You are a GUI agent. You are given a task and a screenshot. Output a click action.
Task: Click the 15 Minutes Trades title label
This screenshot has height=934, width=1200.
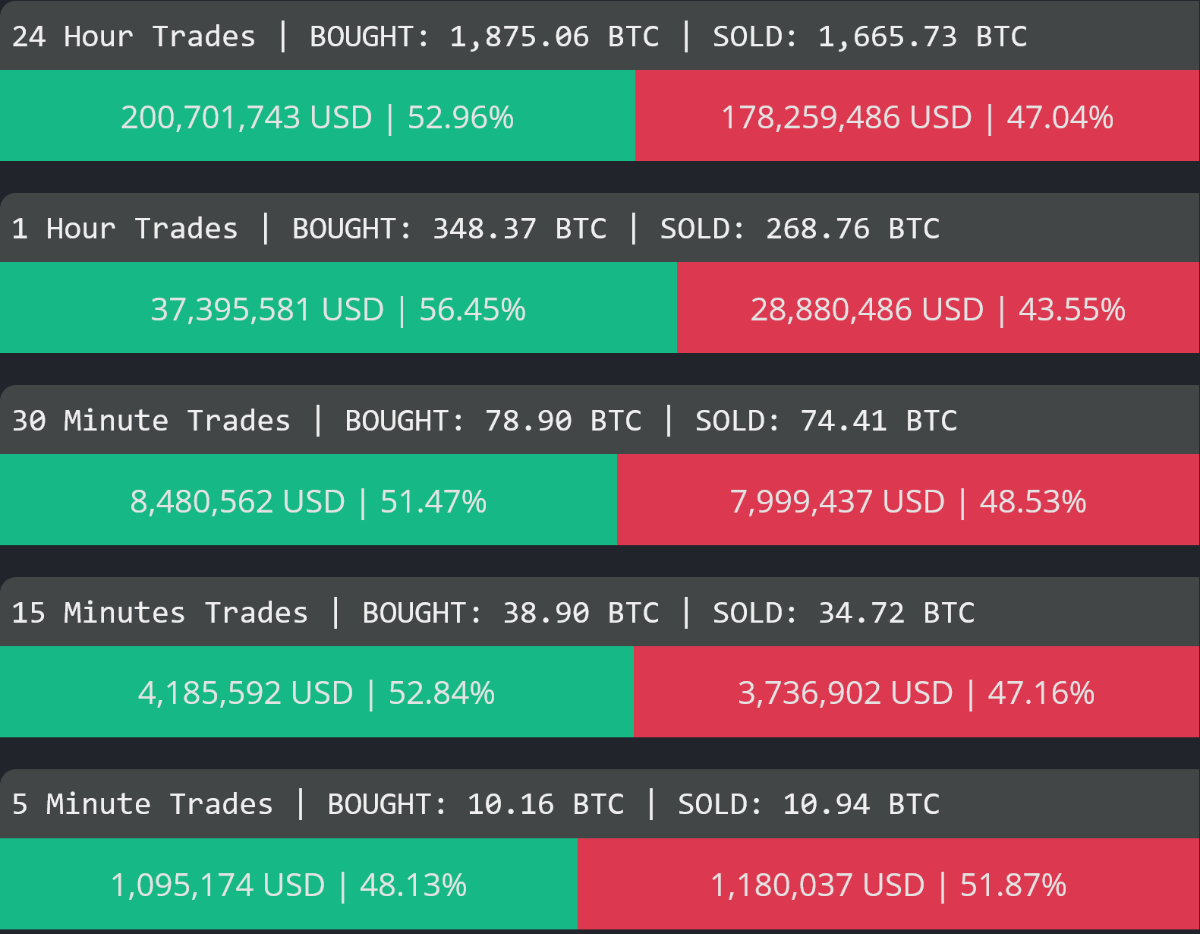[x=160, y=613]
